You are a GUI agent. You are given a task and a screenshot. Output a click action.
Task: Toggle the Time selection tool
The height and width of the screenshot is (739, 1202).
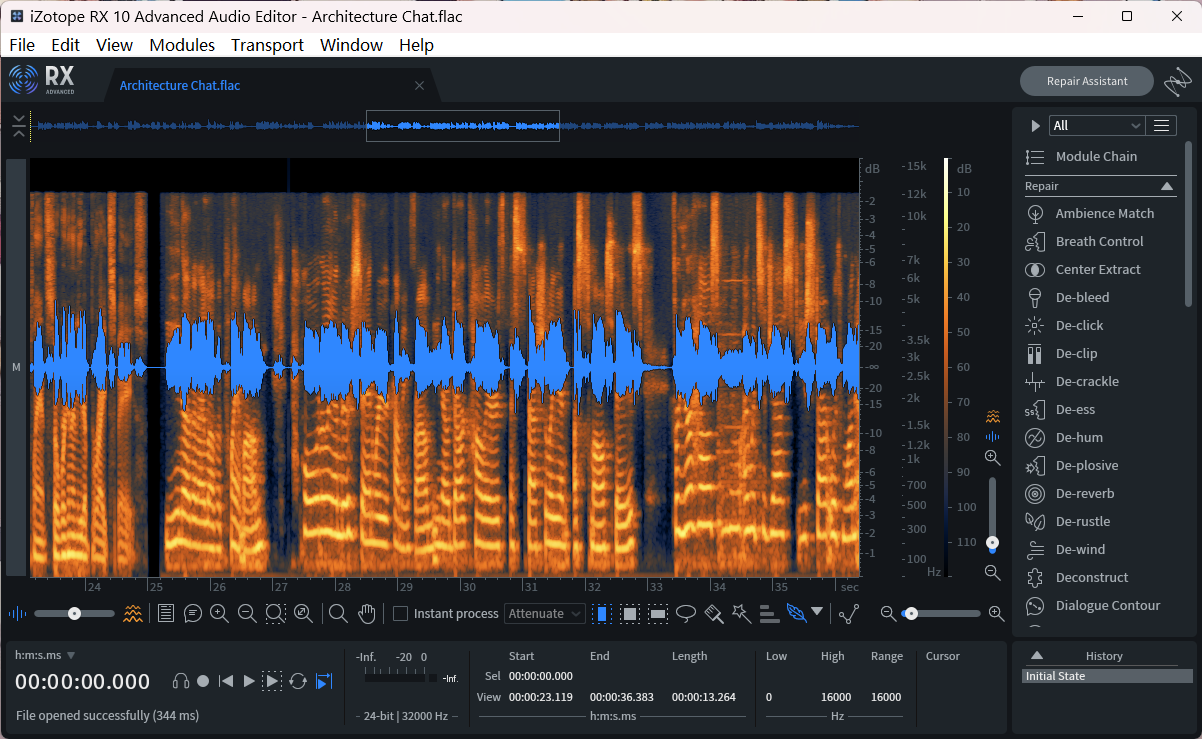[601, 613]
